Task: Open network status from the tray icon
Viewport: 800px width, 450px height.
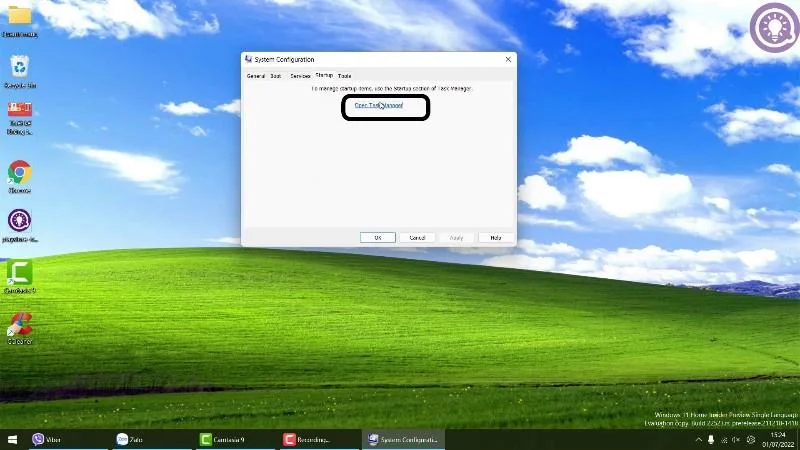Action: coord(724,440)
